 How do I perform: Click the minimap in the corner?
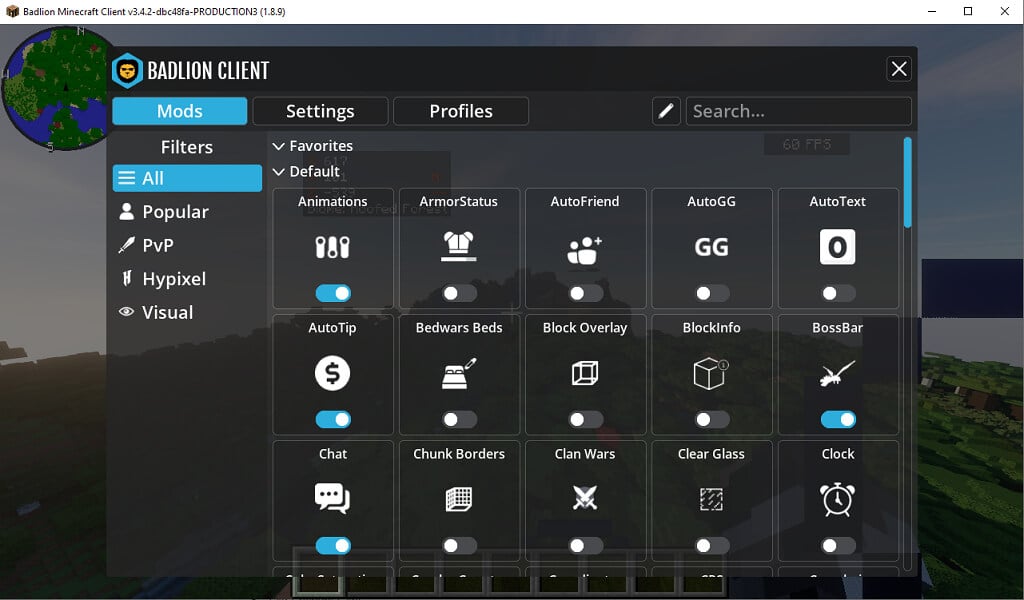[56, 88]
